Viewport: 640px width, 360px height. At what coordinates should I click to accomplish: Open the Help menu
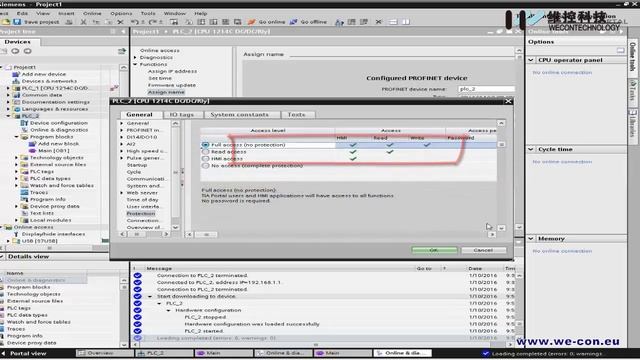pos(200,13)
